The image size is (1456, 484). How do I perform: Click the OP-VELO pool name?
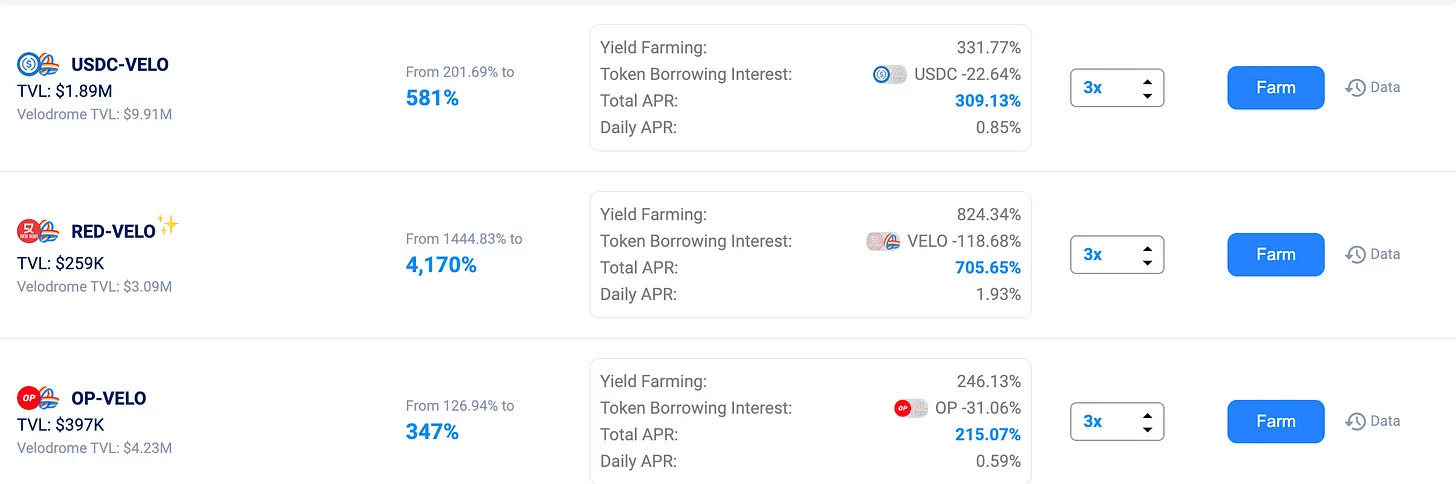[109, 398]
